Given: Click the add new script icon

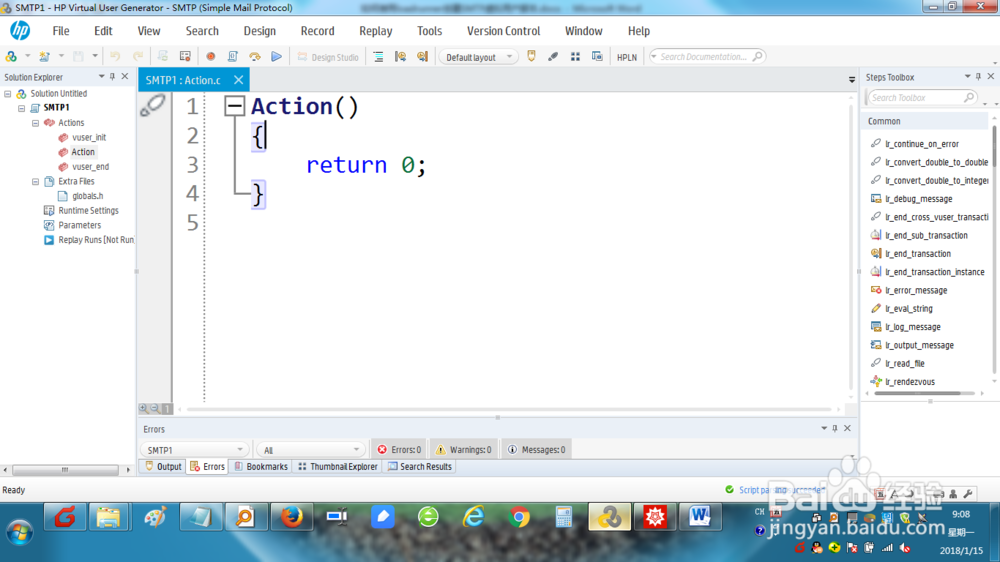Looking at the screenshot, I should (x=44, y=57).
